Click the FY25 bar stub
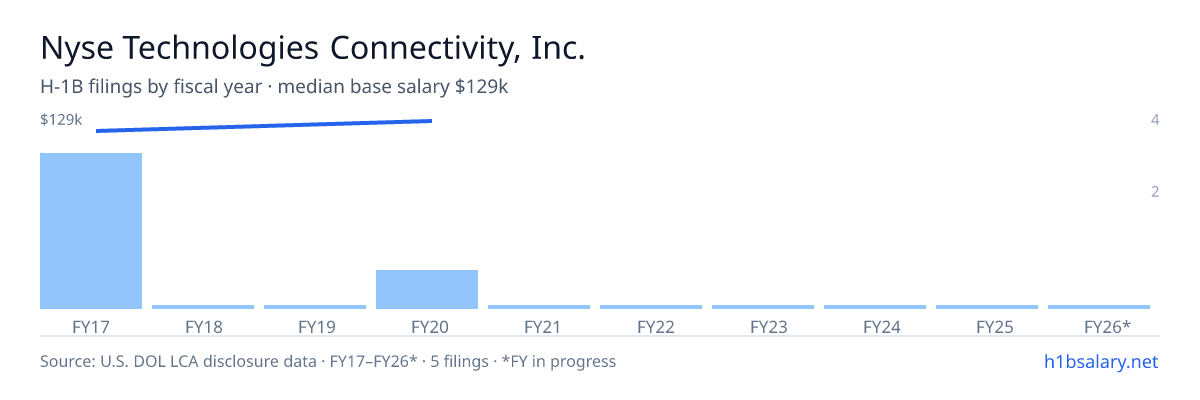1200x400 pixels. click(x=987, y=307)
